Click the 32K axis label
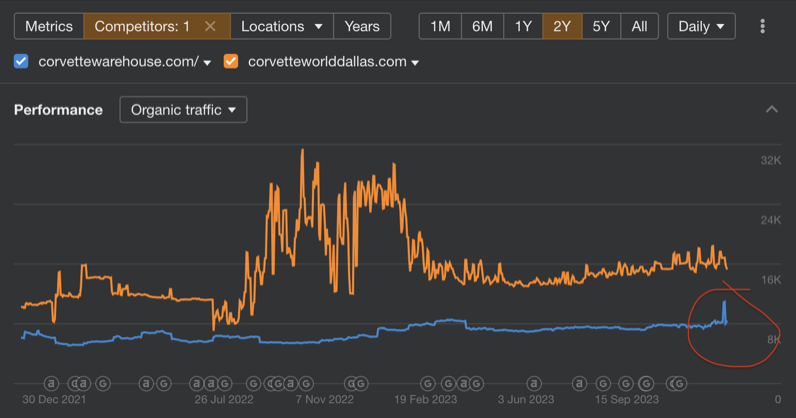Image resolution: width=796 pixels, height=418 pixels. click(x=771, y=160)
